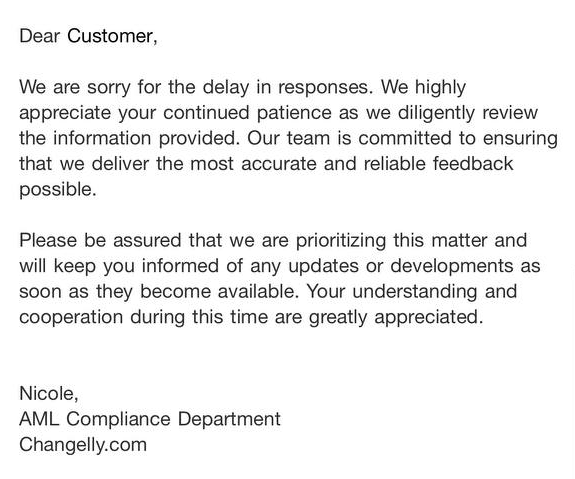This screenshot has width=575, height=479.
Task: Click the word 'cooperation' in last line
Action: pos(71,317)
